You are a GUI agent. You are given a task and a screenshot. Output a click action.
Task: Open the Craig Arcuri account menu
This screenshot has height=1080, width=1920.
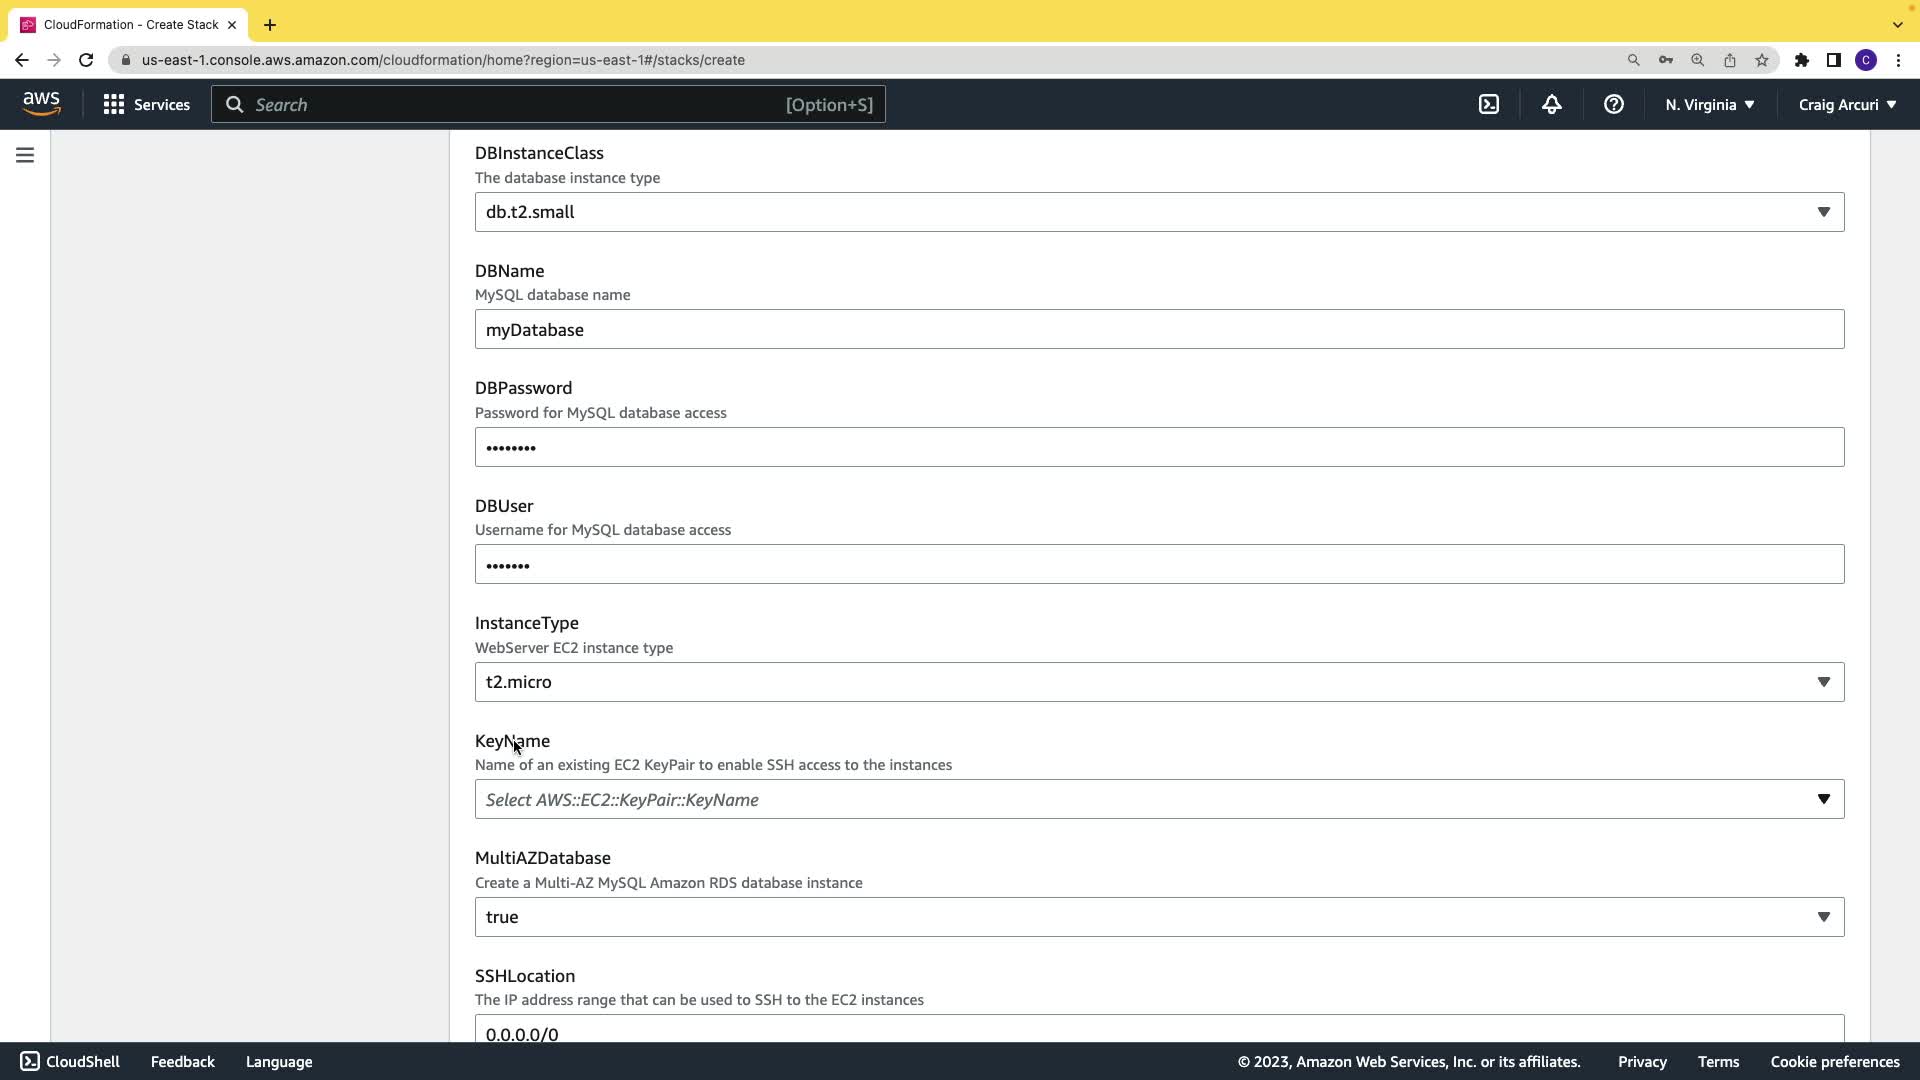coord(1846,104)
